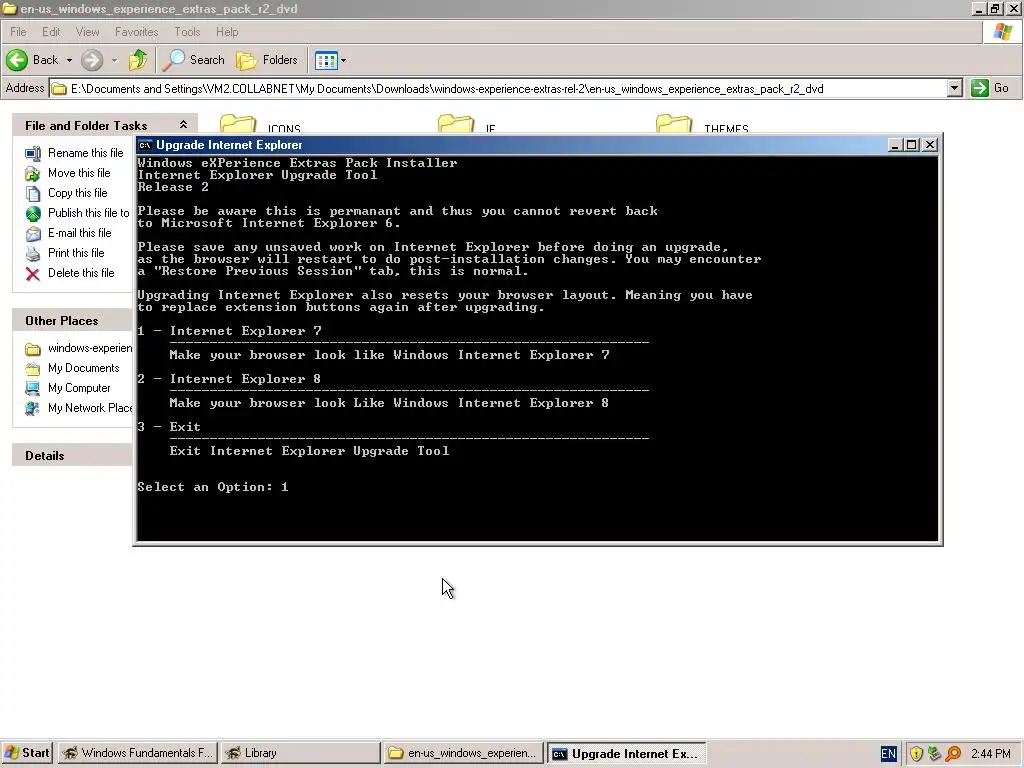Image resolution: width=1024 pixels, height=768 pixels.
Task: Click the Rename this file icon
Action: pos(33,153)
